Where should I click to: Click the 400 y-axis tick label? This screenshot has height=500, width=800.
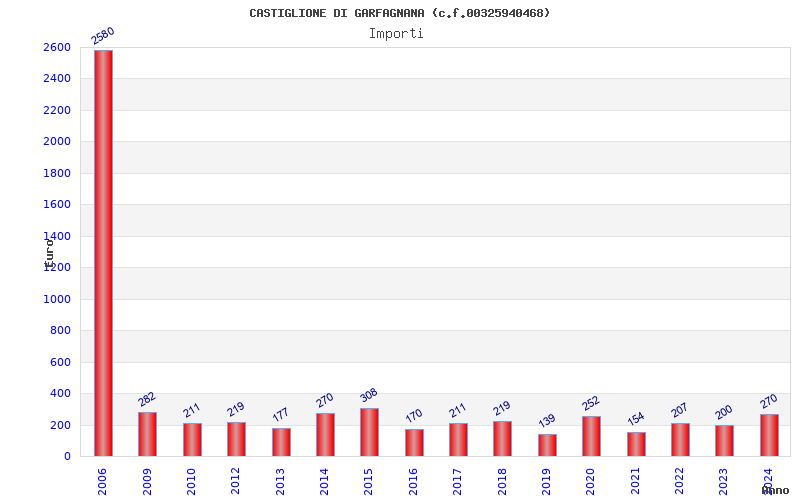[60, 394]
